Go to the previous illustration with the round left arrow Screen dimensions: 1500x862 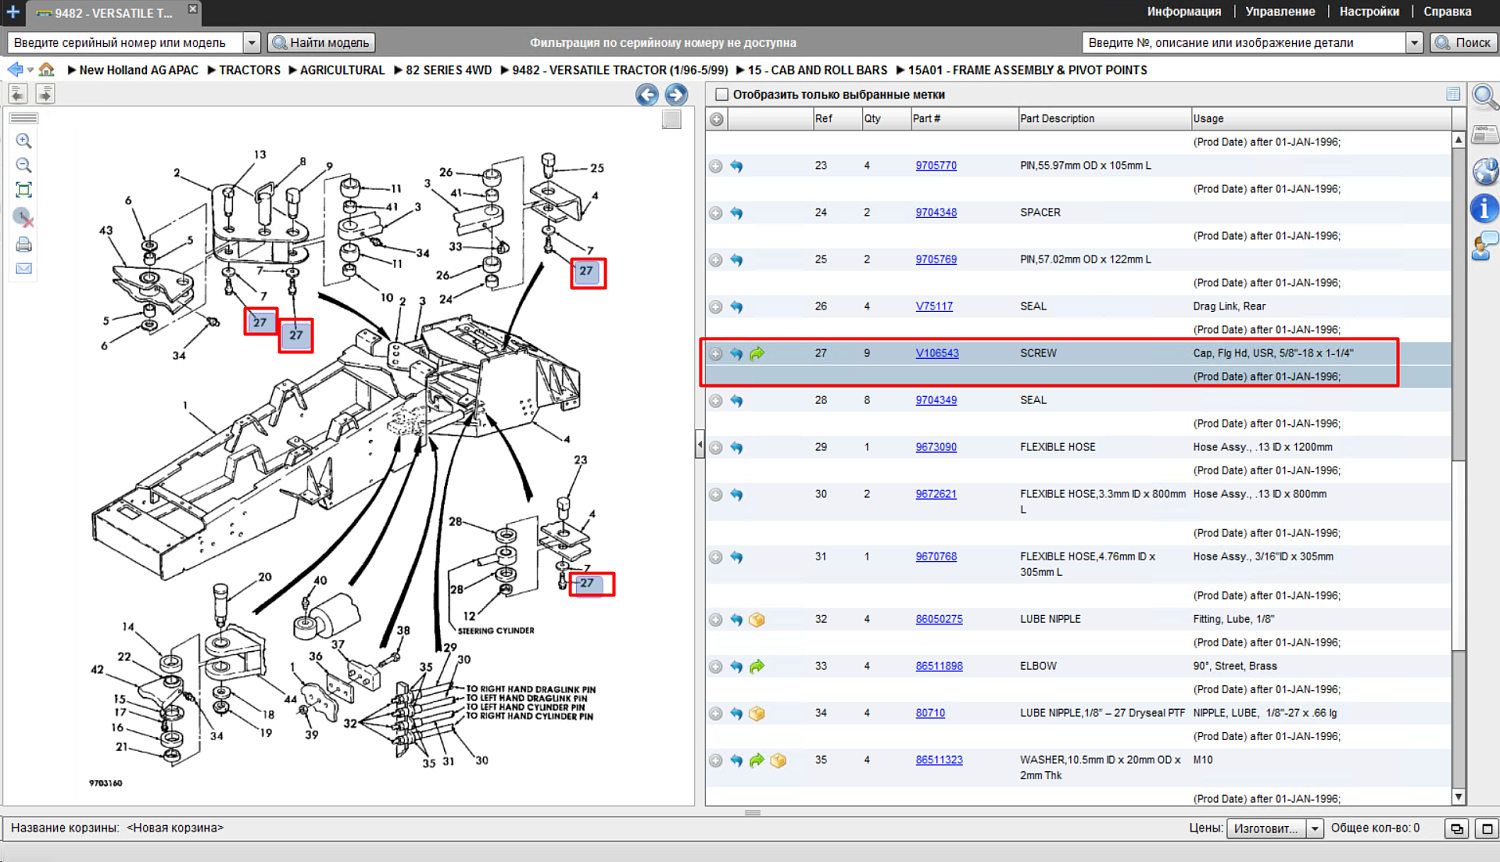coord(647,95)
